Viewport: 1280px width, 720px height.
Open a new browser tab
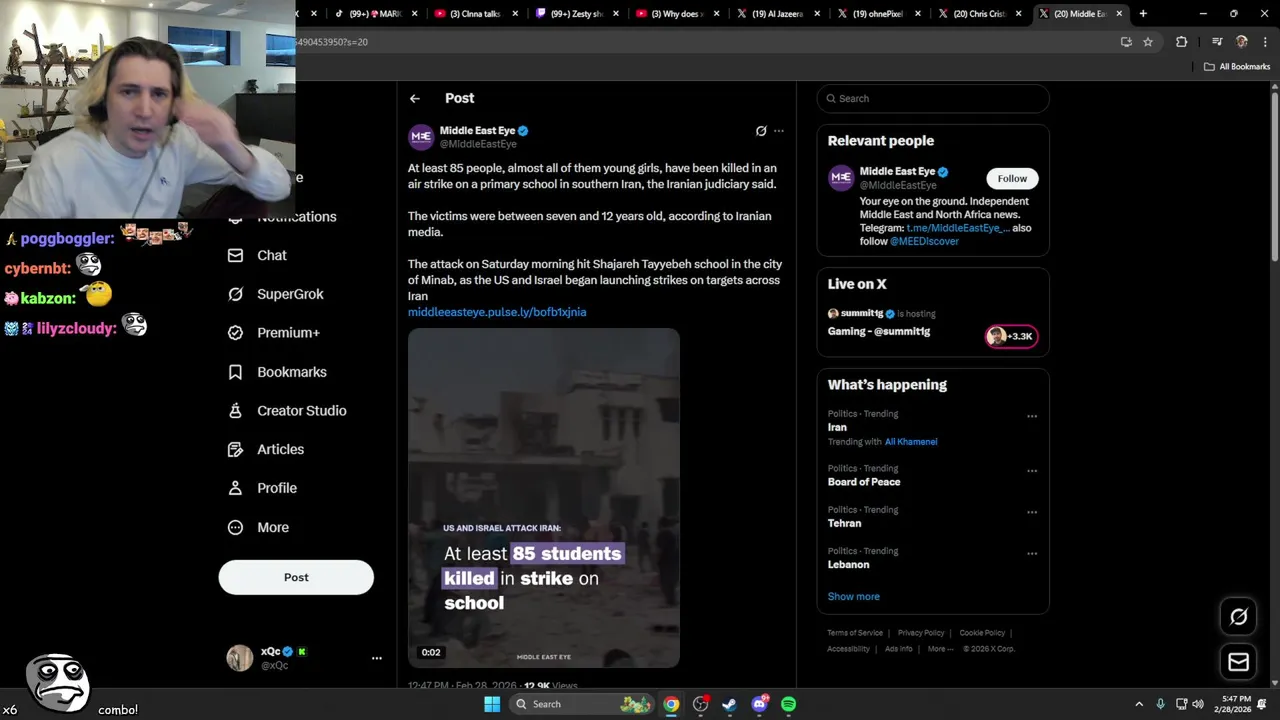click(x=1143, y=14)
